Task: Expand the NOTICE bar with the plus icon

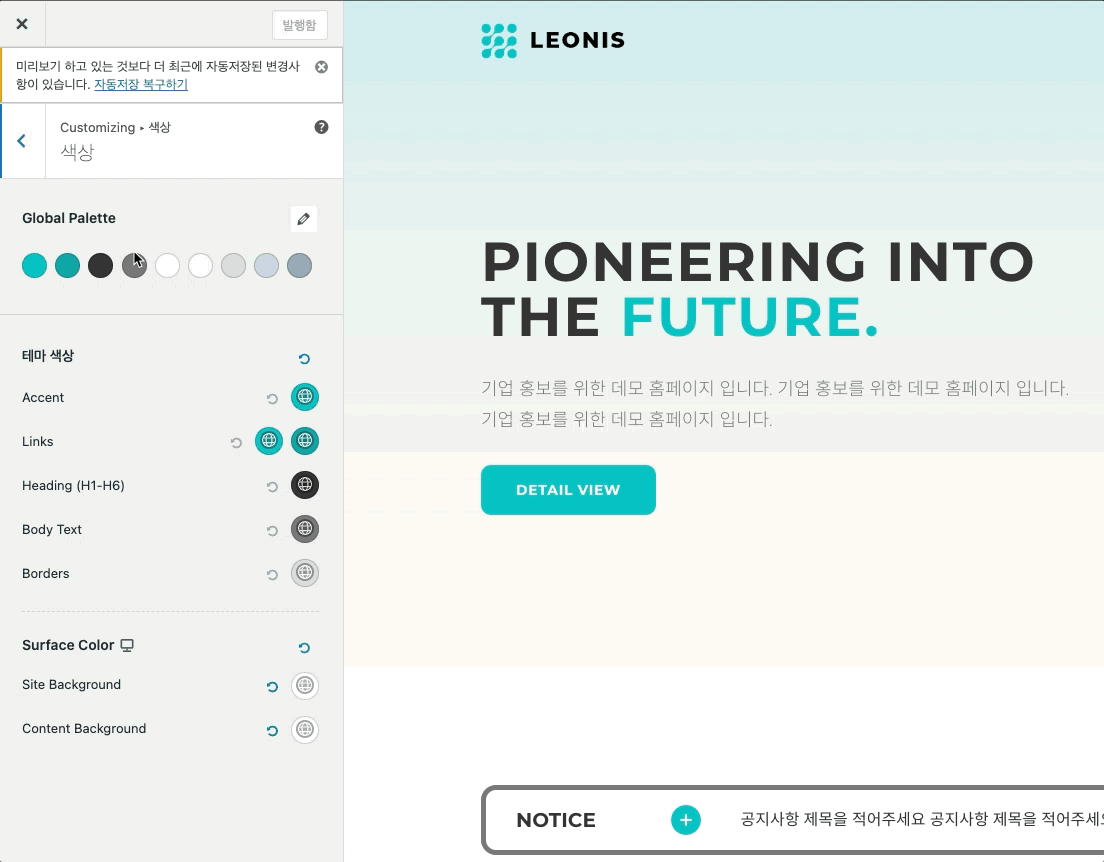Action: click(686, 819)
